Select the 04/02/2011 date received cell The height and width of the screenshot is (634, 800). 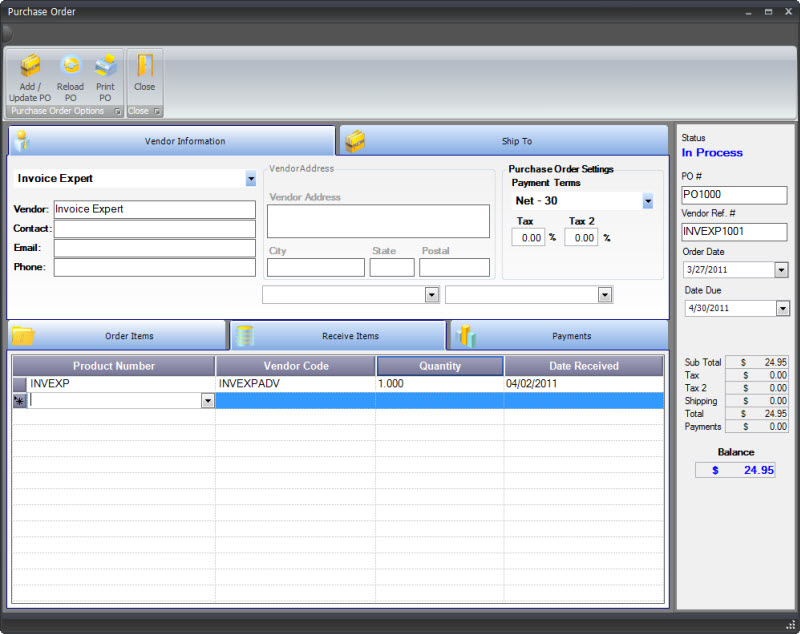pyautogui.click(x=584, y=384)
